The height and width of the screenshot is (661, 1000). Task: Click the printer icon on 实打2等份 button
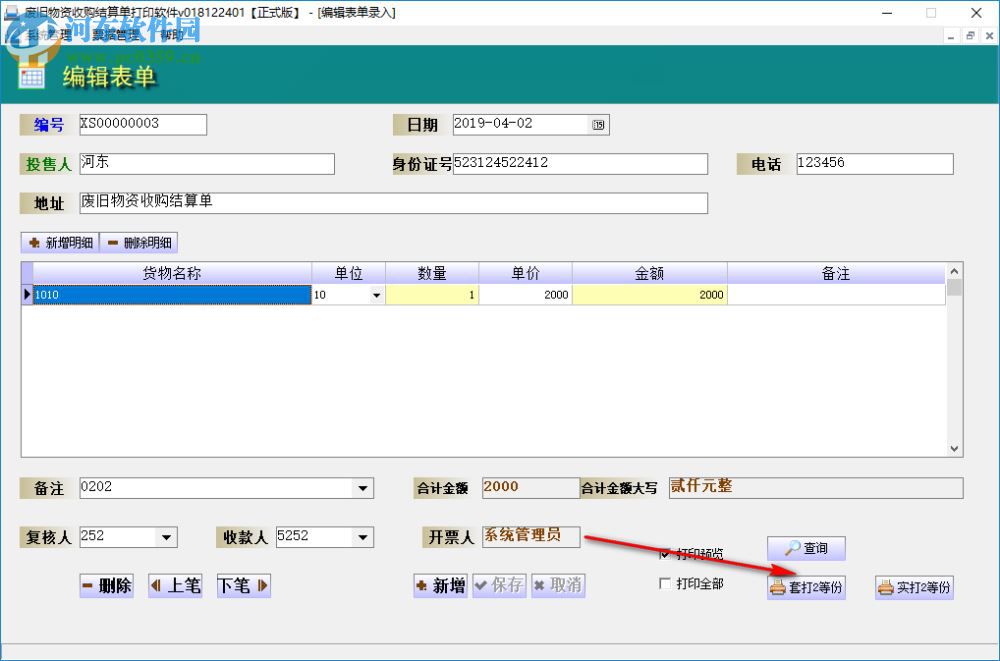(885, 588)
